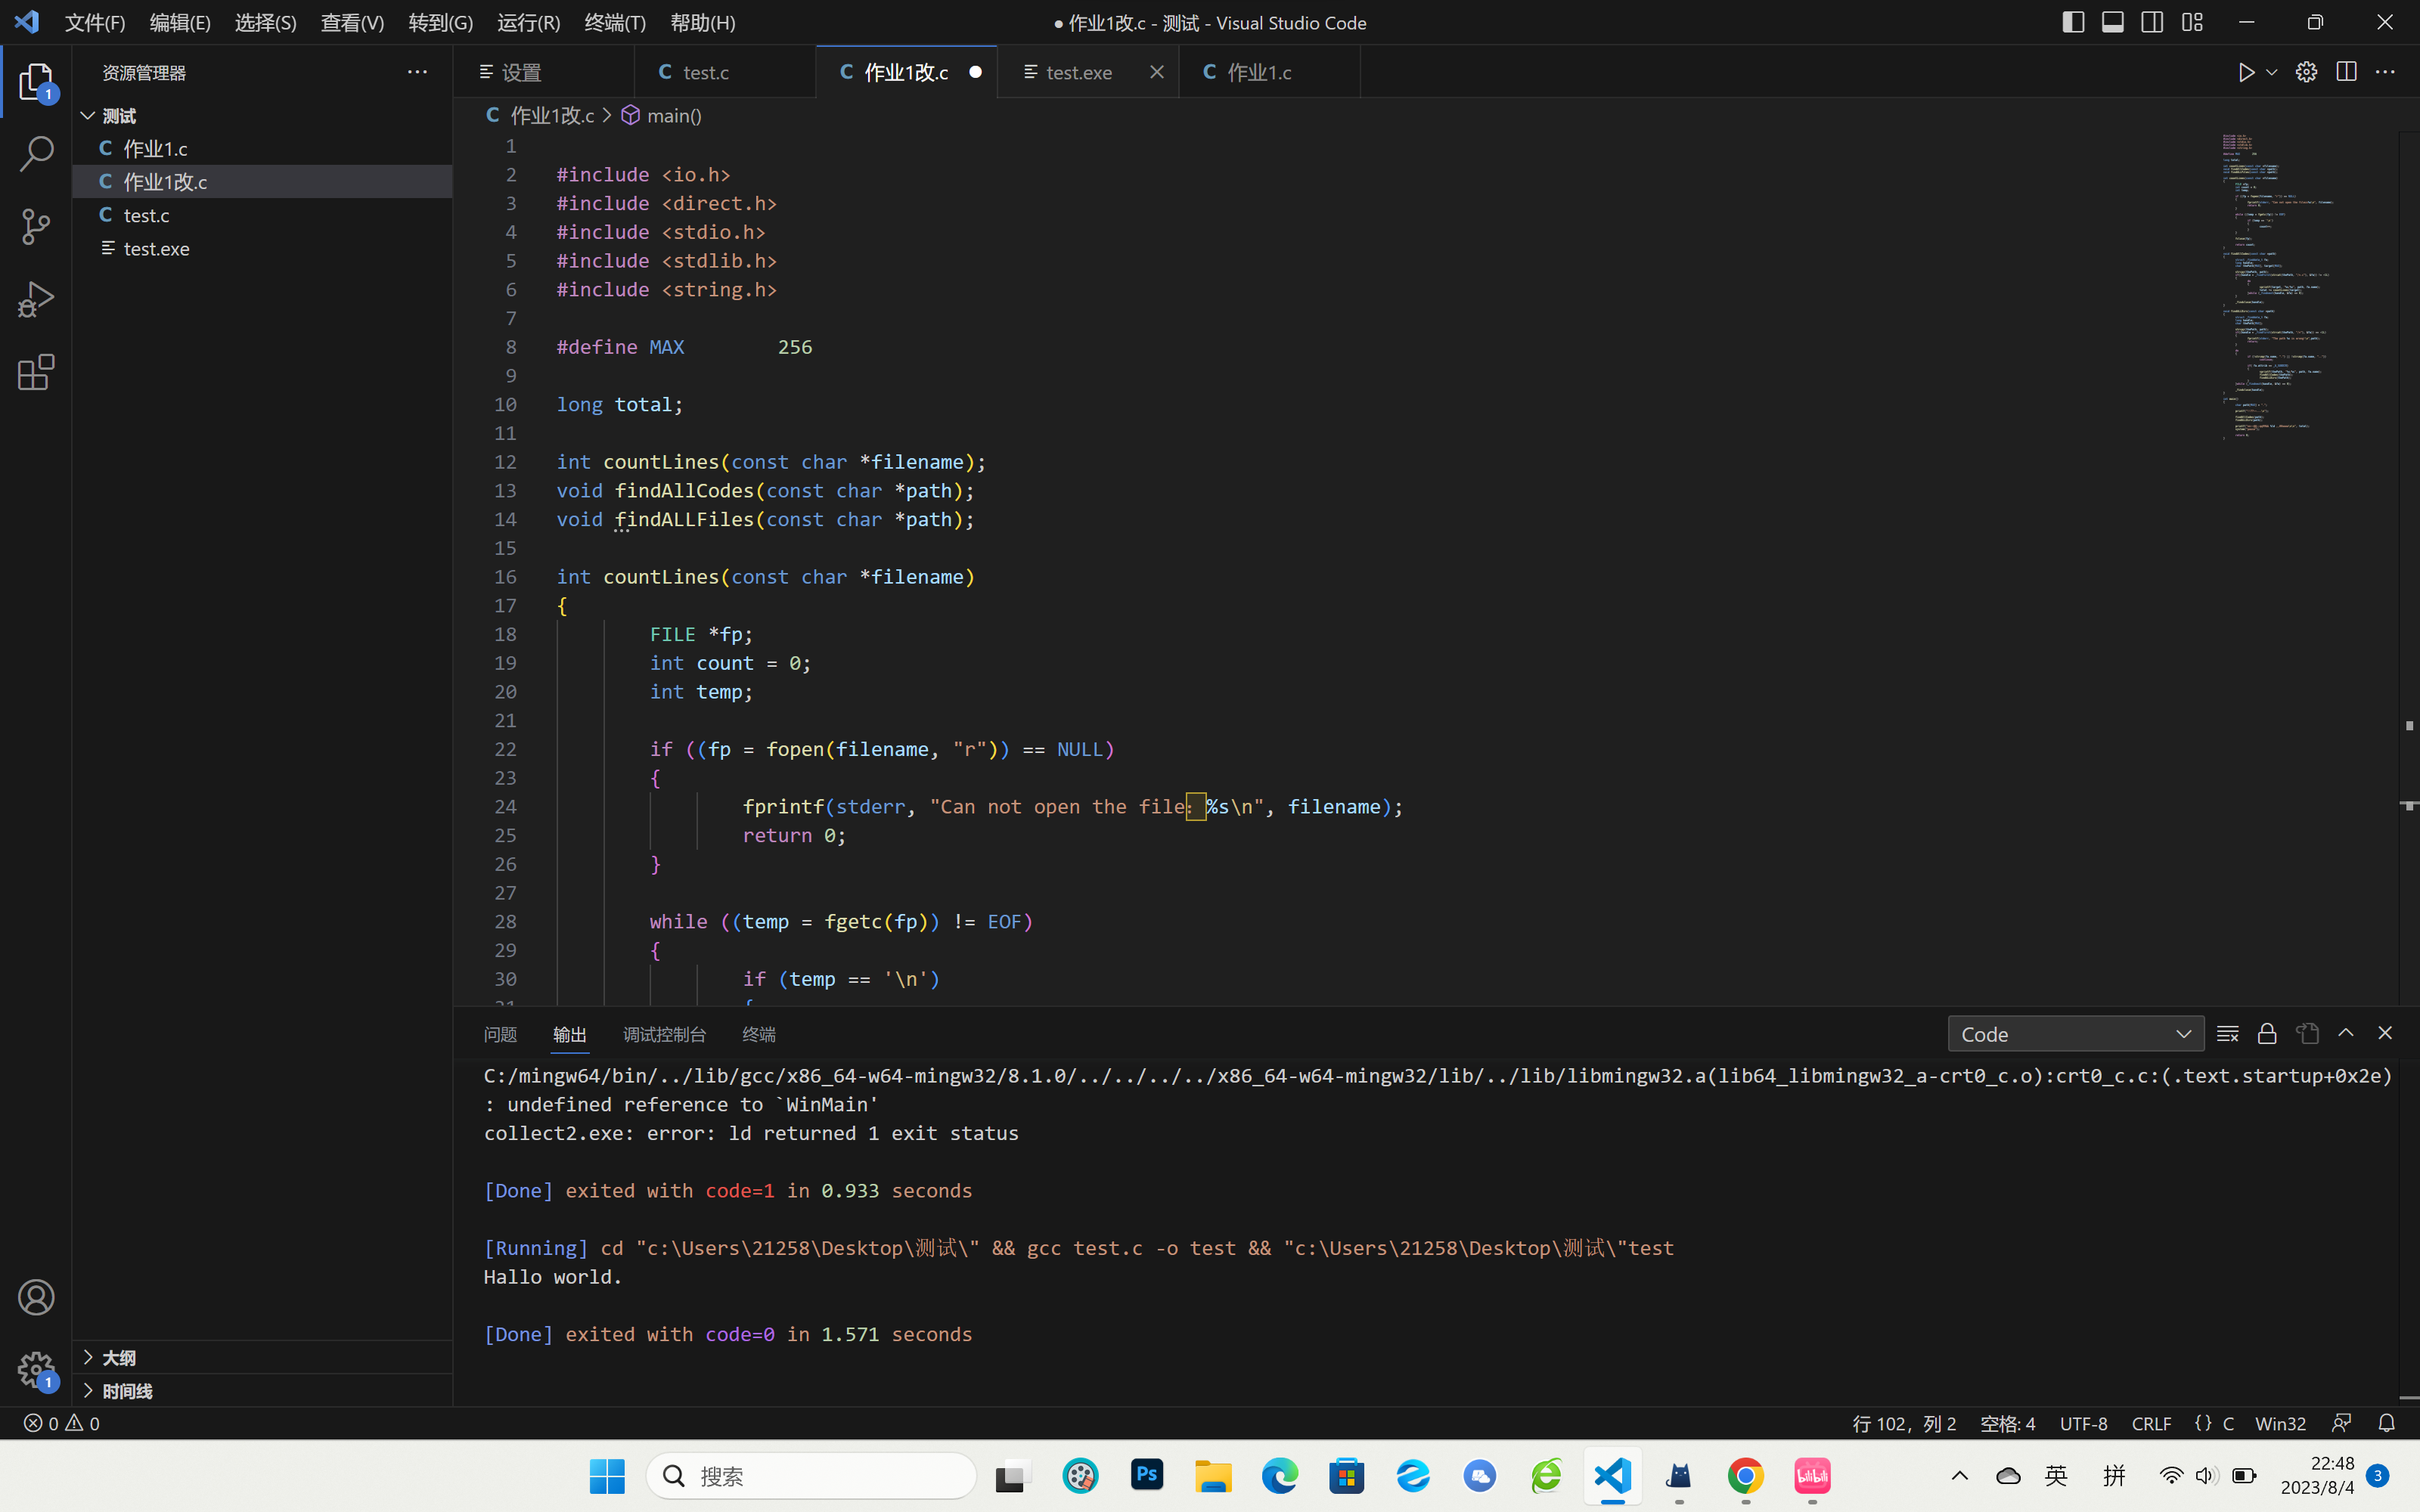2420x1512 pixels.
Task: Switch to the 输出 panel tab
Action: tap(570, 1034)
